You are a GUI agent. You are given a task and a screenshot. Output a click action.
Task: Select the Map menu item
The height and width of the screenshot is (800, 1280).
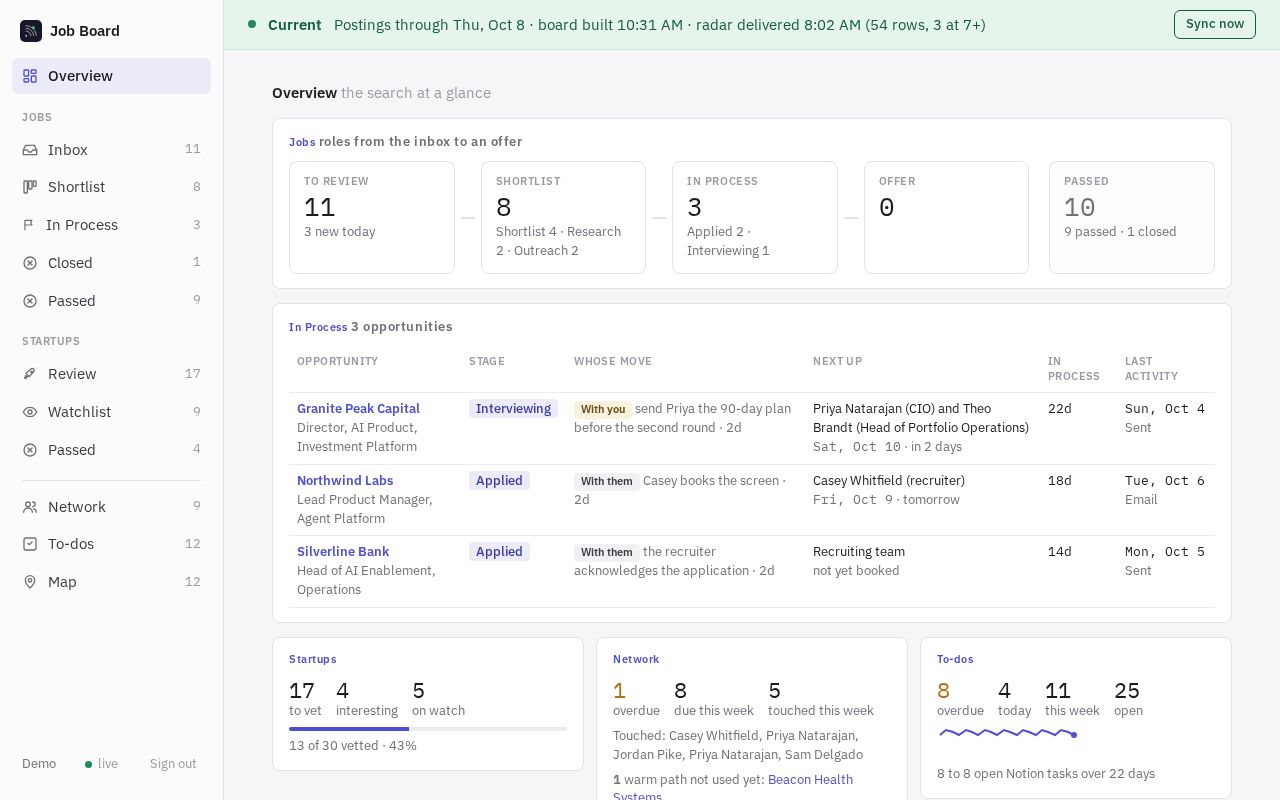pyautogui.click(x=111, y=582)
